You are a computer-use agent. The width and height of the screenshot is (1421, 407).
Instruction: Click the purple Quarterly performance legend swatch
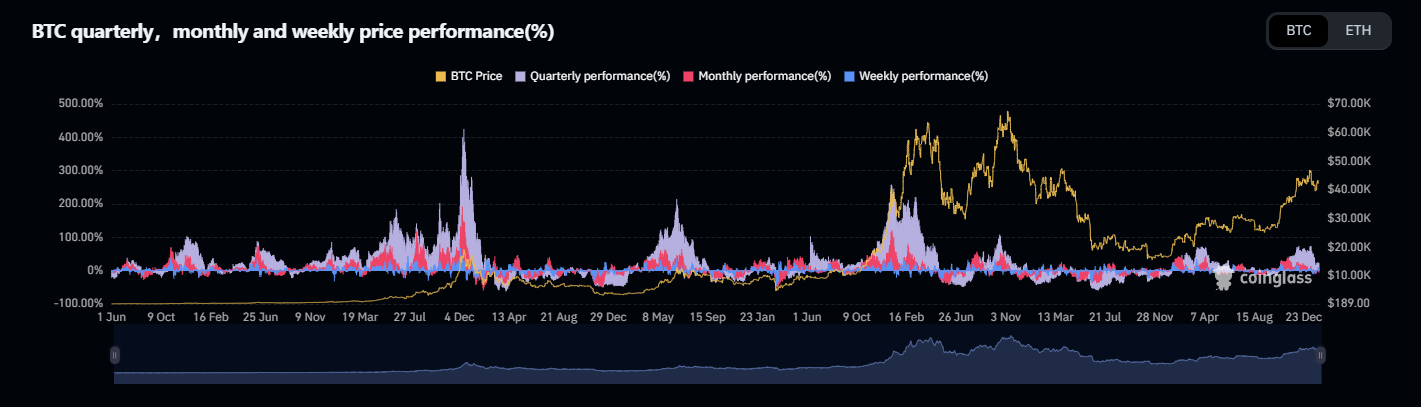point(521,76)
